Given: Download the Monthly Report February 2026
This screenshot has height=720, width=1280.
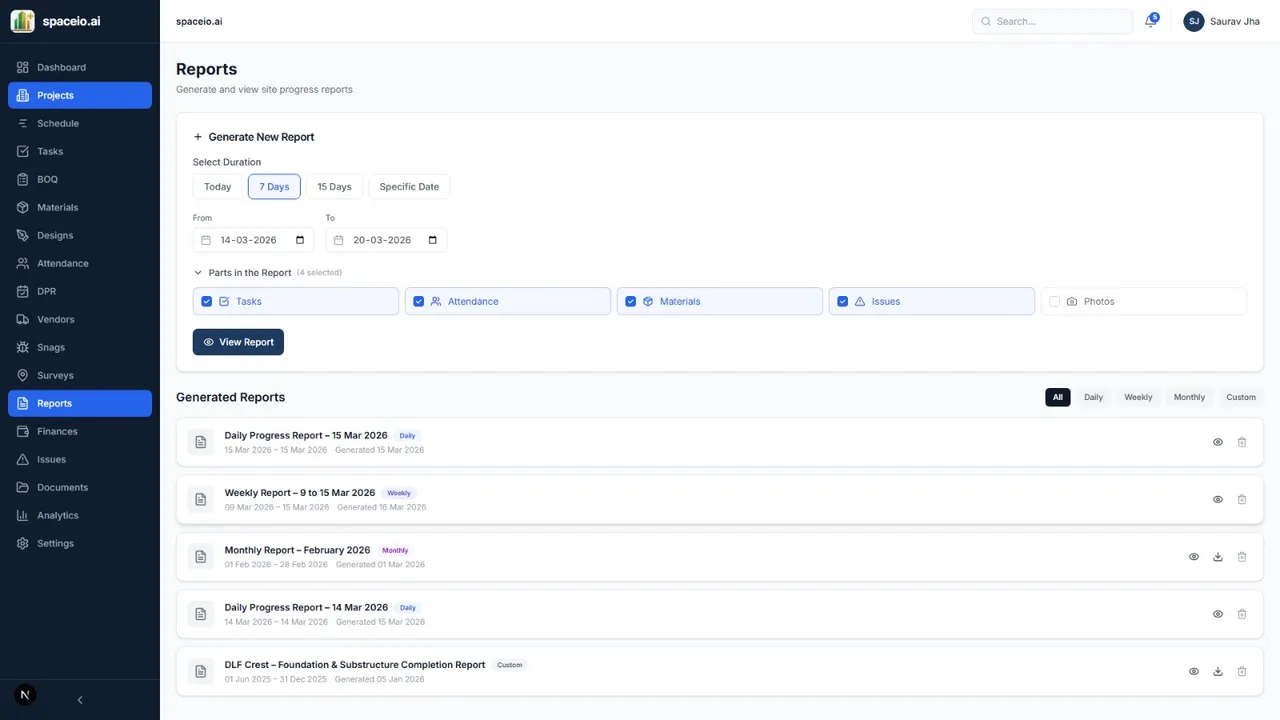Looking at the screenshot, I should pyautogui.click(x=1218, y=557).
